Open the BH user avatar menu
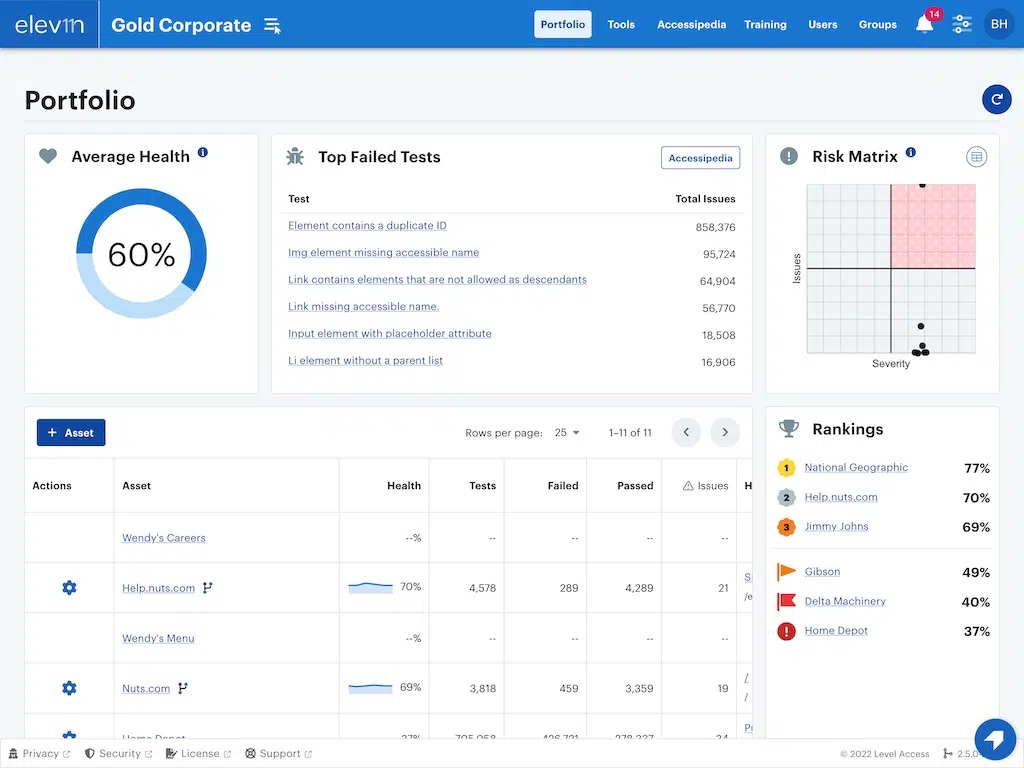Image resolution: width=1024 pixels, height=768 pixels. [999, 24]
